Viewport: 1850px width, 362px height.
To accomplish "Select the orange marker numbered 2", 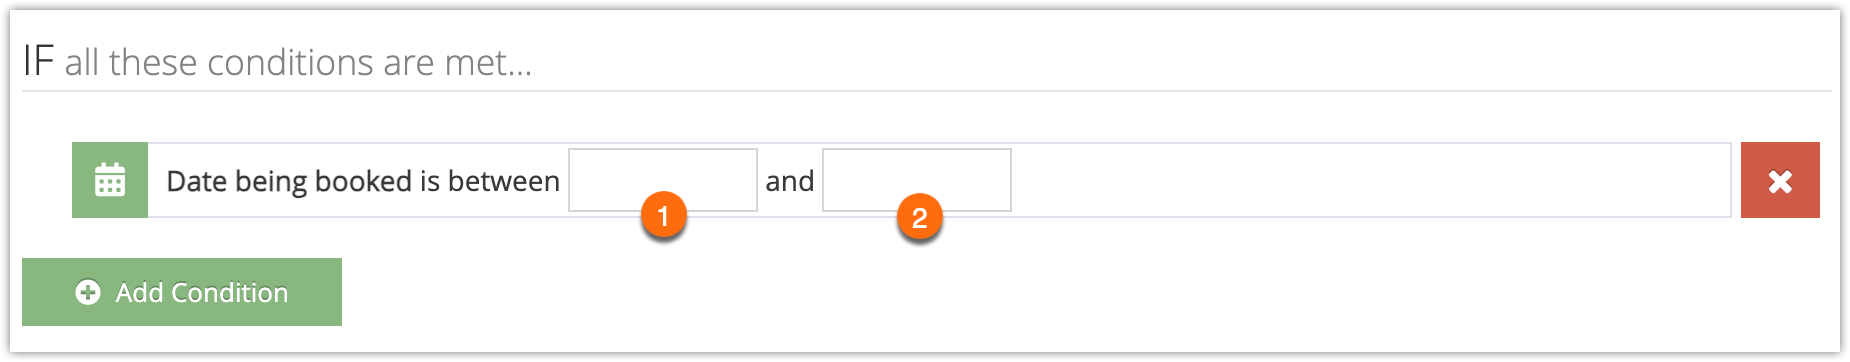I will point(920,217).
